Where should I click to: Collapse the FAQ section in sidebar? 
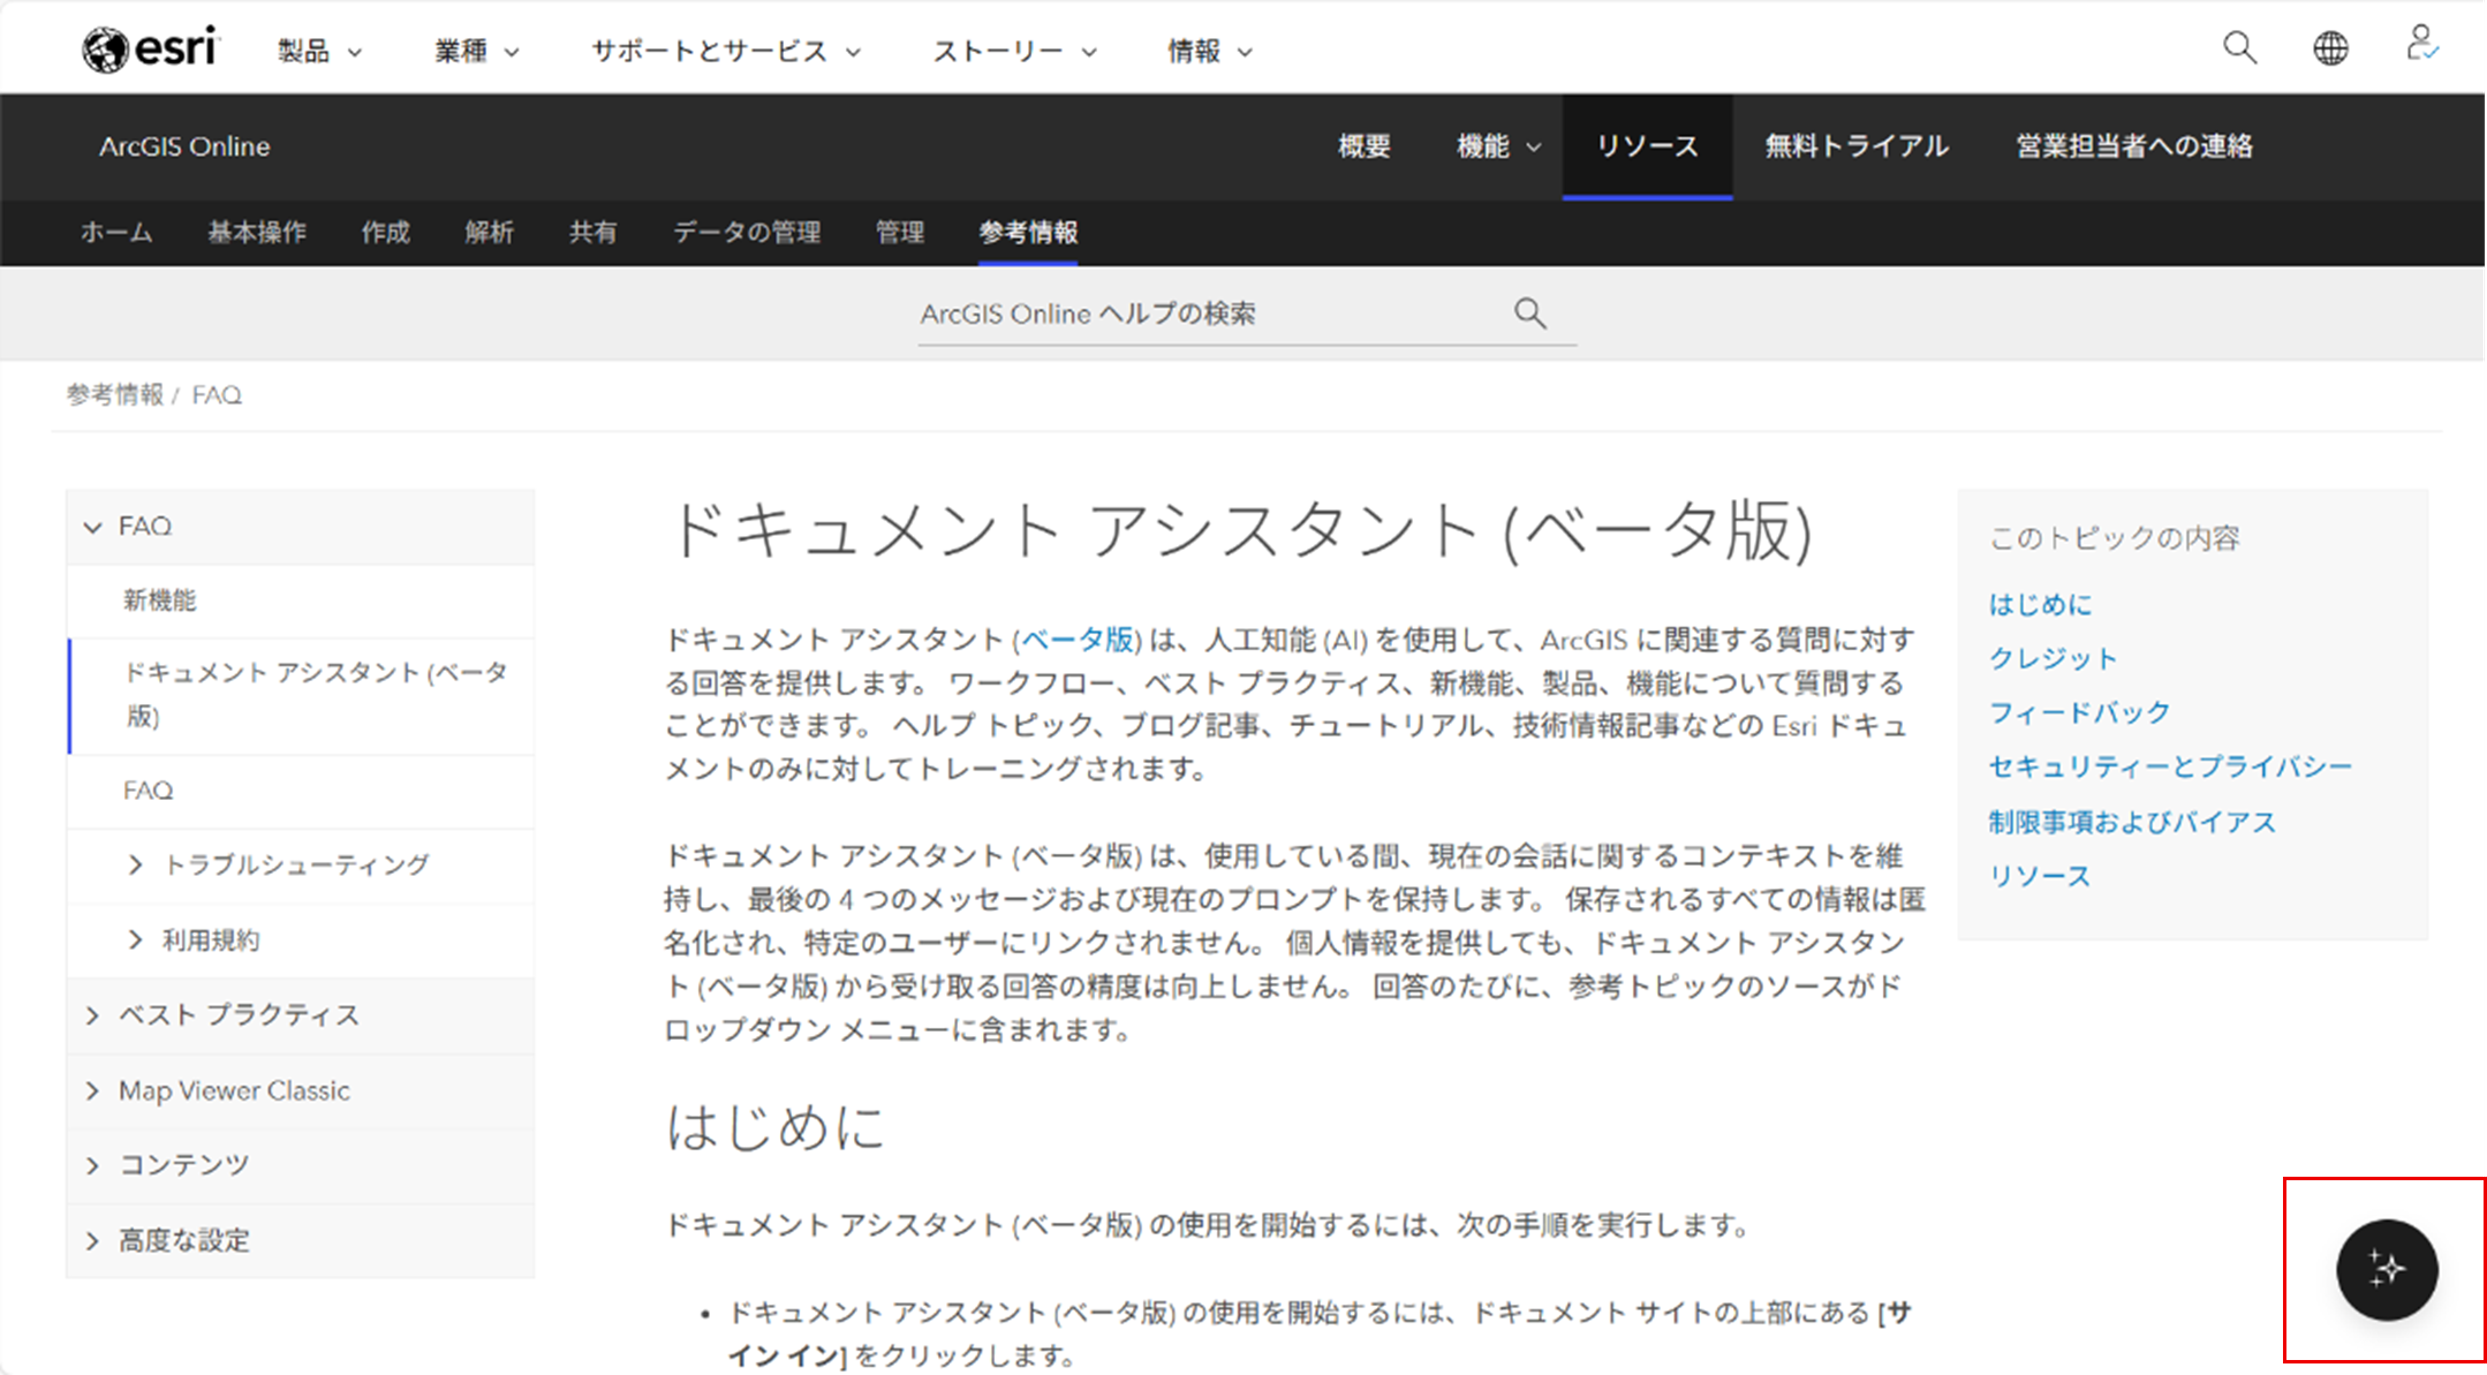[93, 527]
